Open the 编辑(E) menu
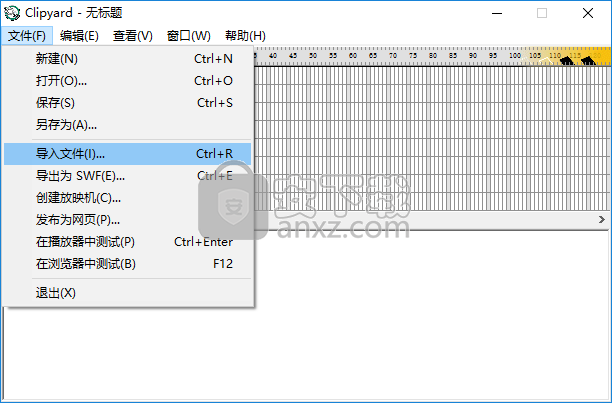This screenshot has width=612, height=403. coord(79,36)
